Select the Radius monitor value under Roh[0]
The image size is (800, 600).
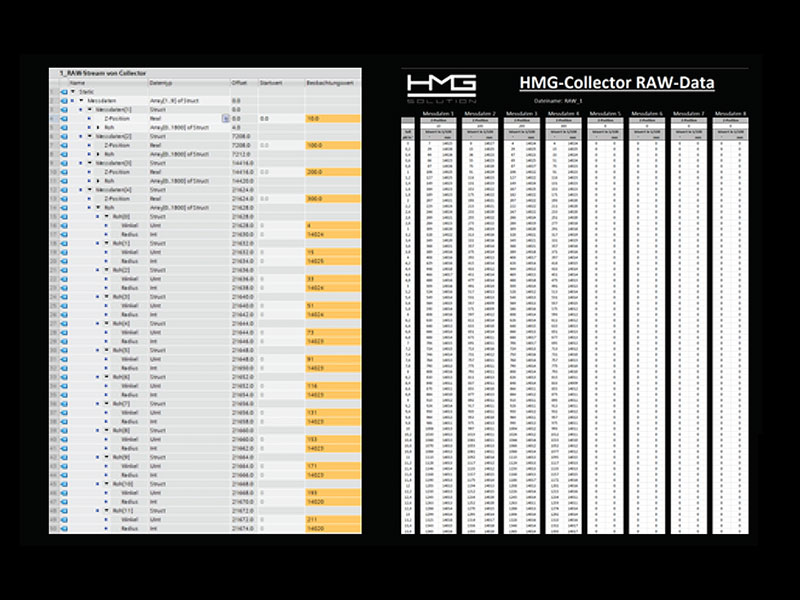coord(333,234)
